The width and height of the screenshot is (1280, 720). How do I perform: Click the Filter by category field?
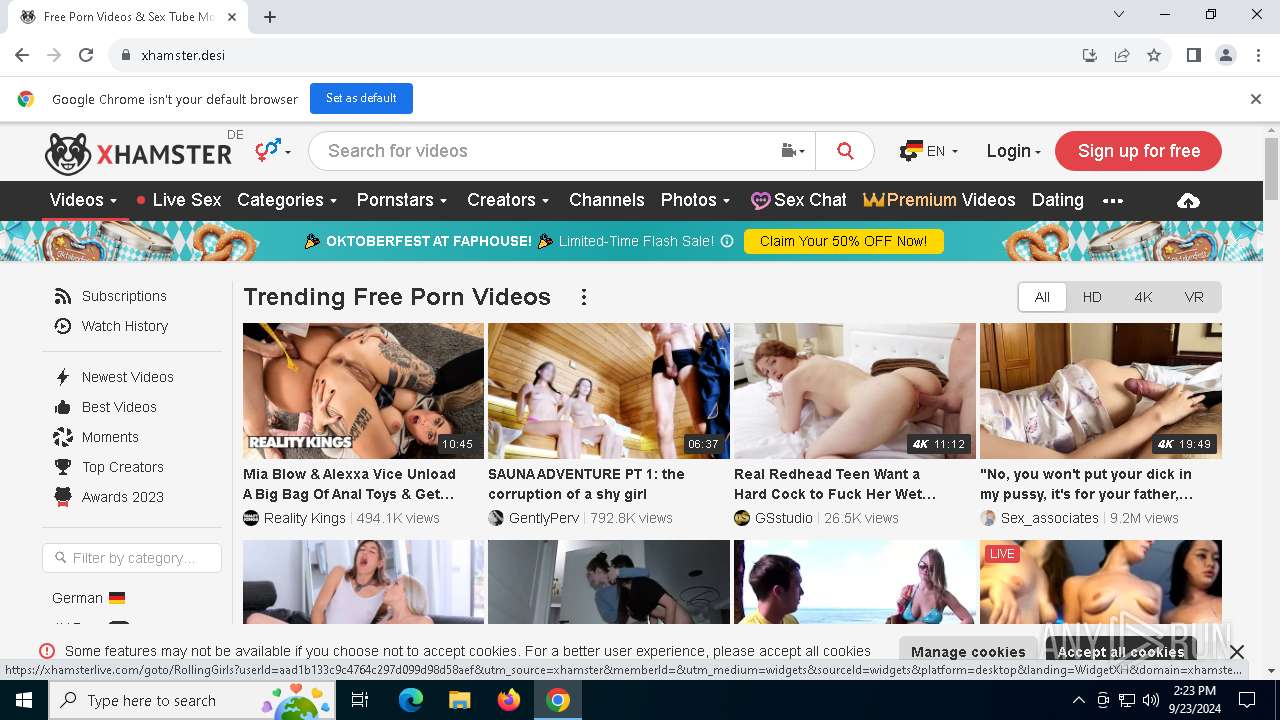coord(132,558)
